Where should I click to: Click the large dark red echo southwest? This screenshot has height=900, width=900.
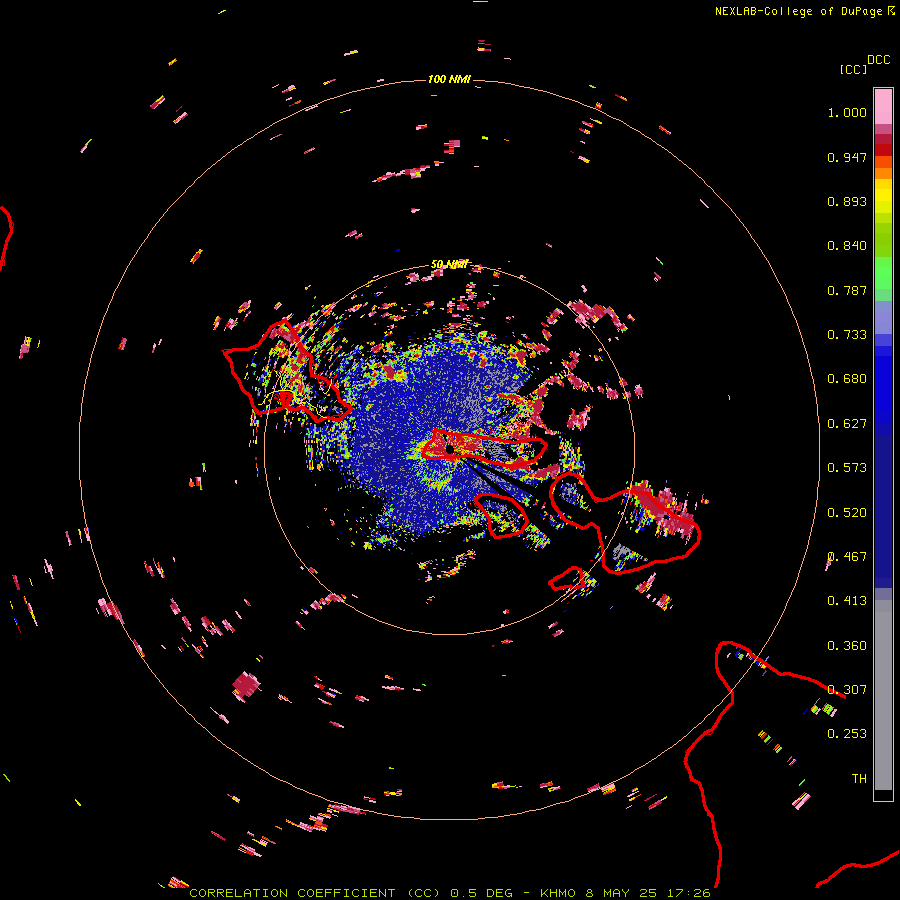tap(246, 685)
